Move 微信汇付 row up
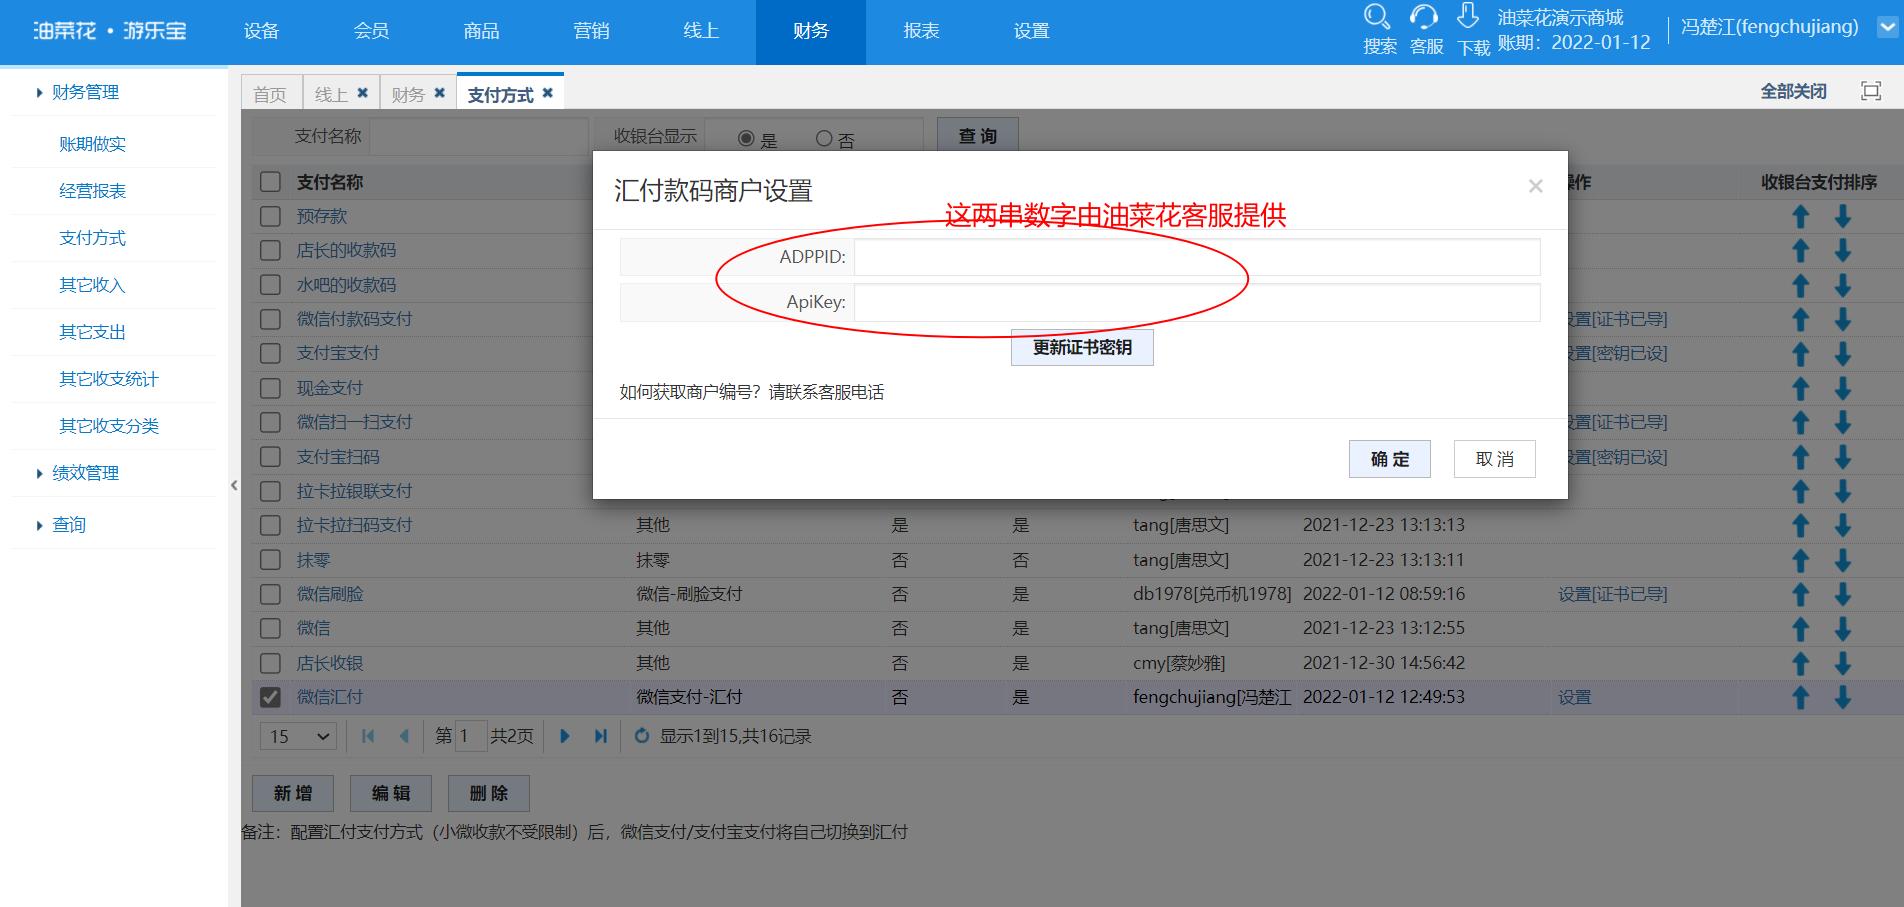This screenshot has height=907, width=1904. pos(1801,697)
